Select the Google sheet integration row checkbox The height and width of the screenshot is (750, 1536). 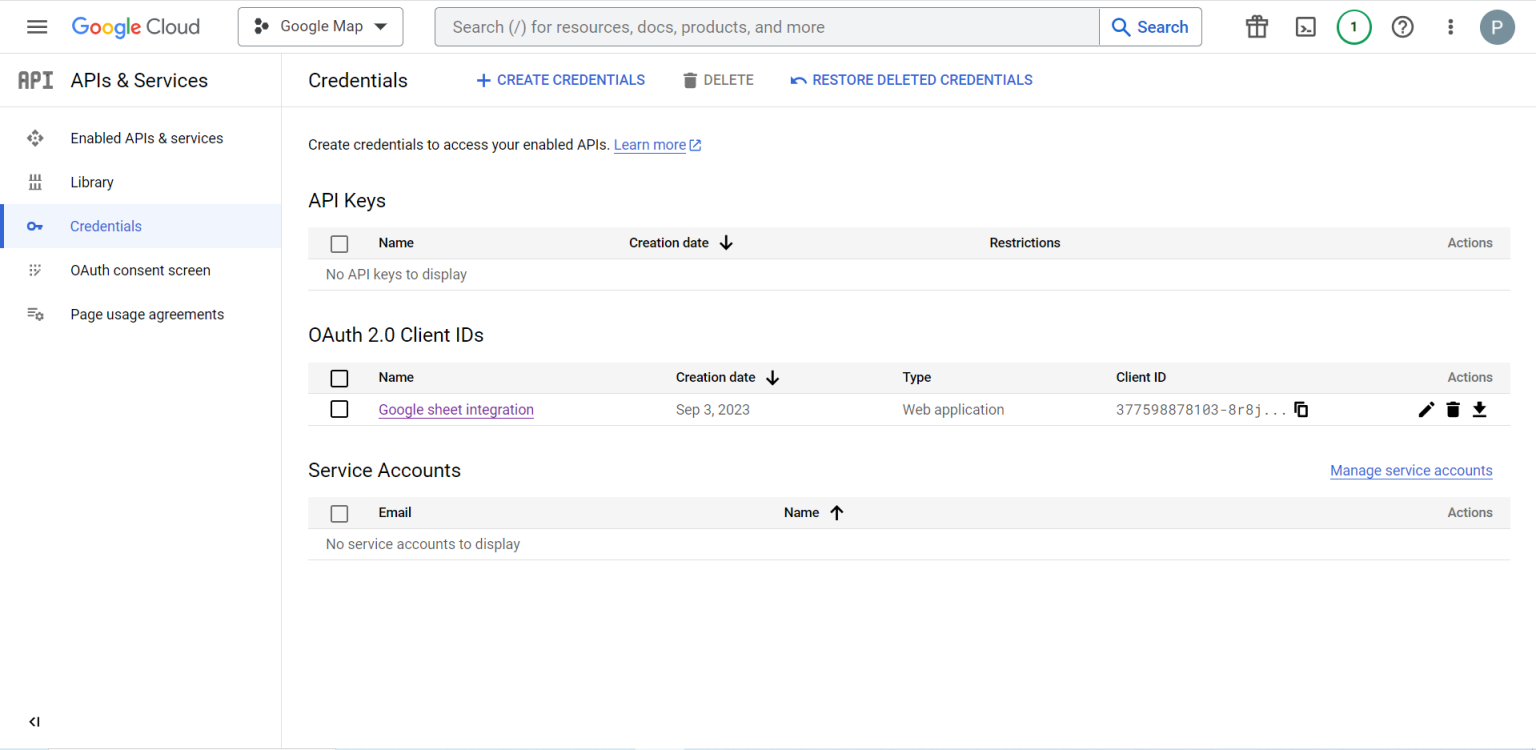[x=339, y=409]
